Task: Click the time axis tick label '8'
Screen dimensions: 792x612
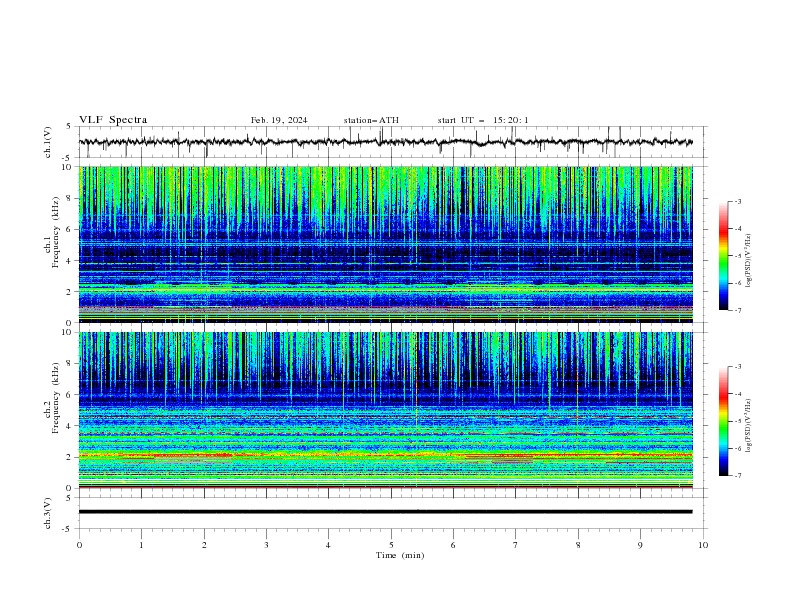Action: click(x=578, y=545)
